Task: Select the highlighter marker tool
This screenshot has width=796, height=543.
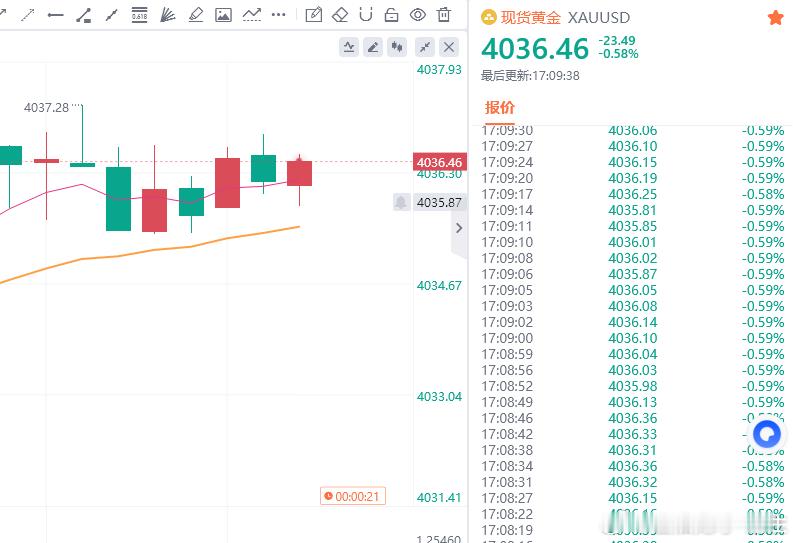Action: coord(195,15)
